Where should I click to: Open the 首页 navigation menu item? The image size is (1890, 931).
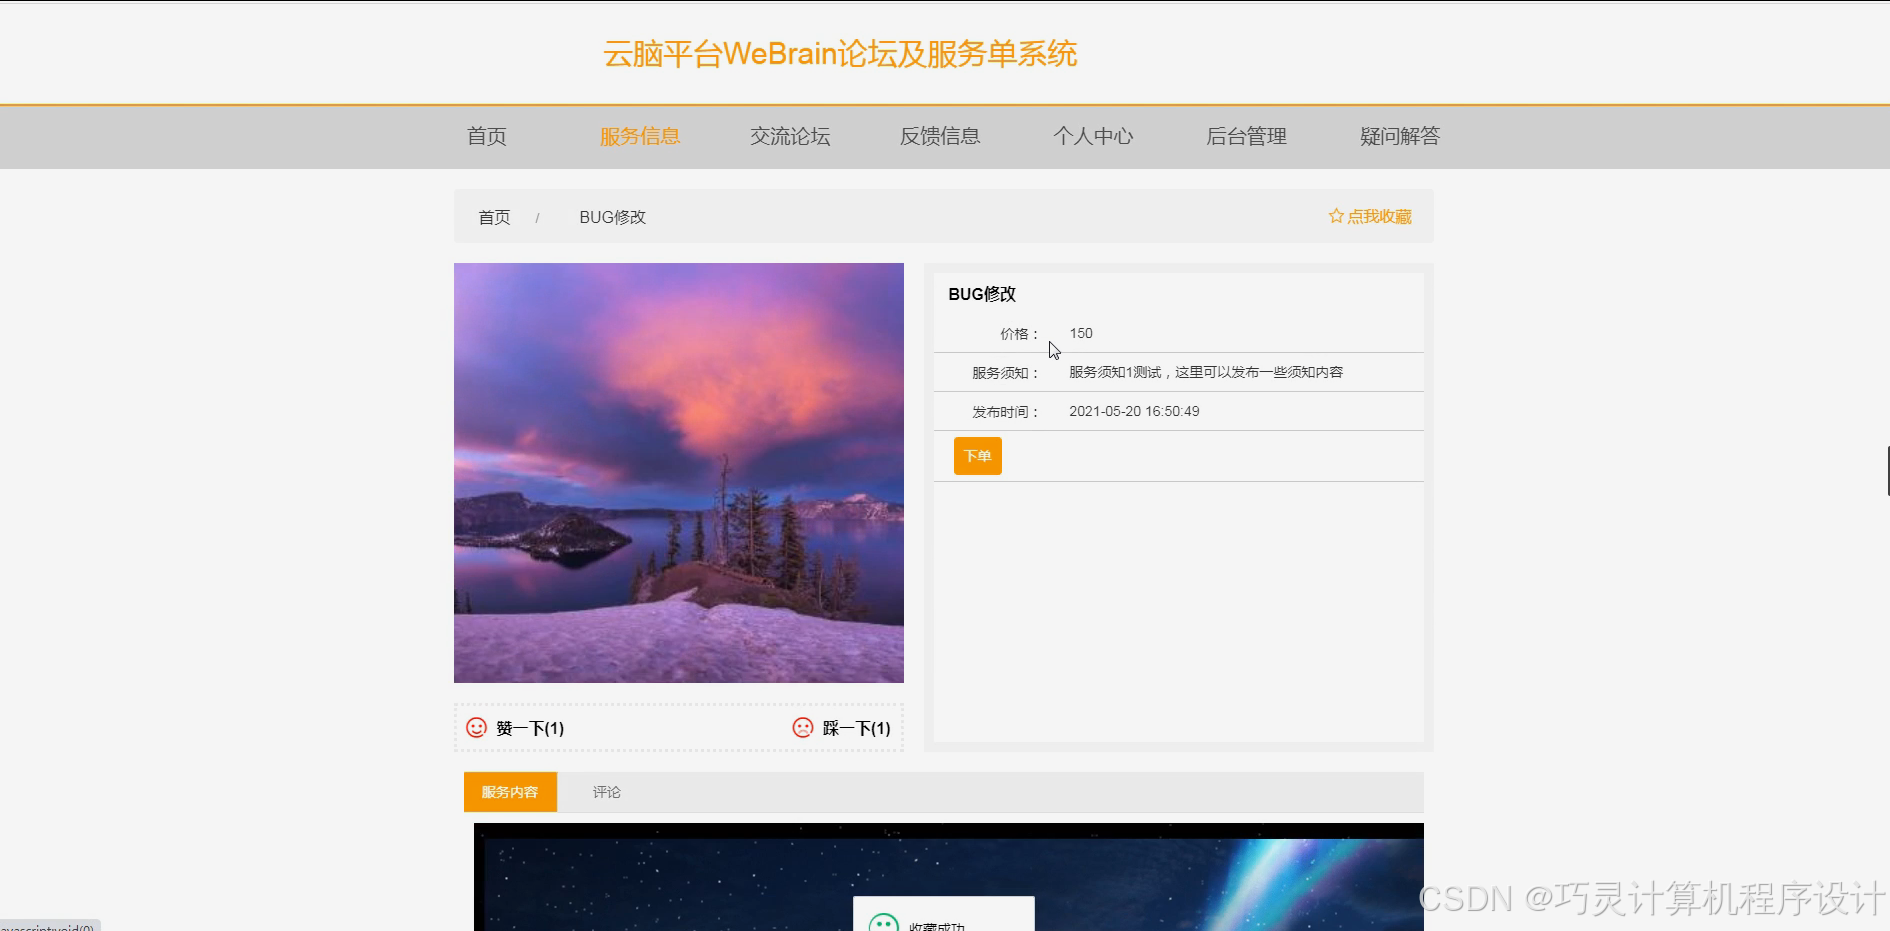[485, 136]
